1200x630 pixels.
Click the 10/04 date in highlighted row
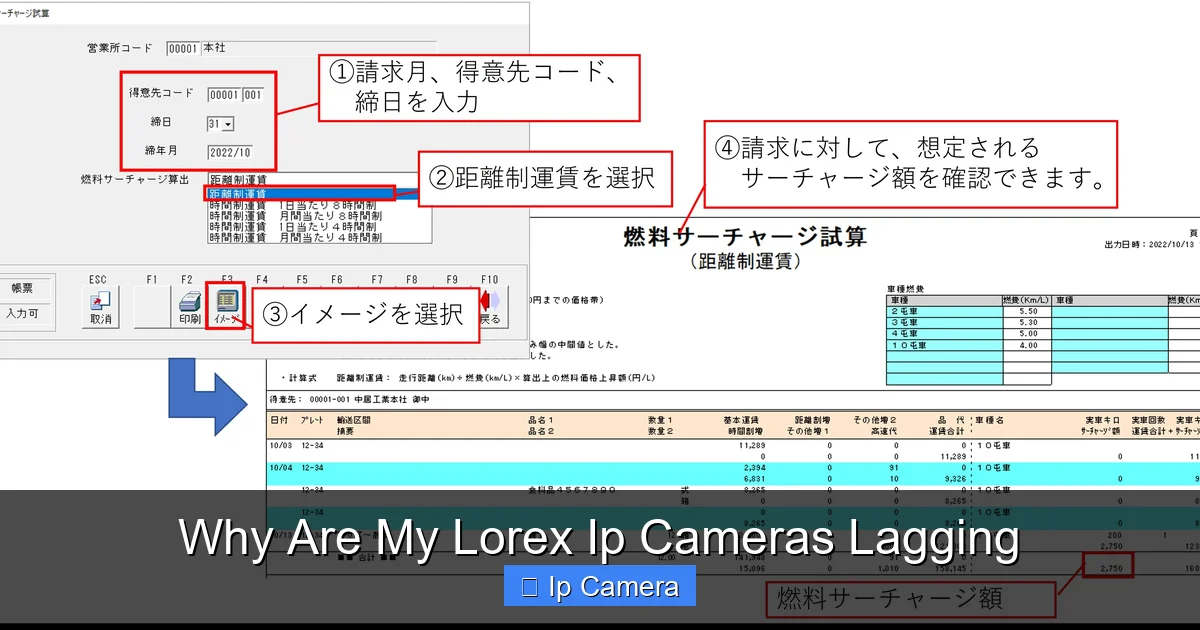click(x=280, y=467)
